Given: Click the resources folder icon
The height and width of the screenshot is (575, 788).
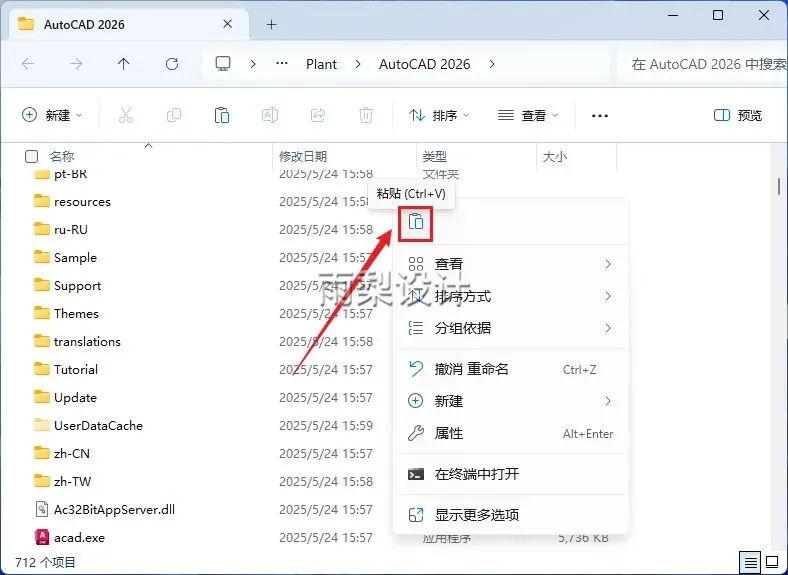Looking at the screenshot, I should 42,201.
